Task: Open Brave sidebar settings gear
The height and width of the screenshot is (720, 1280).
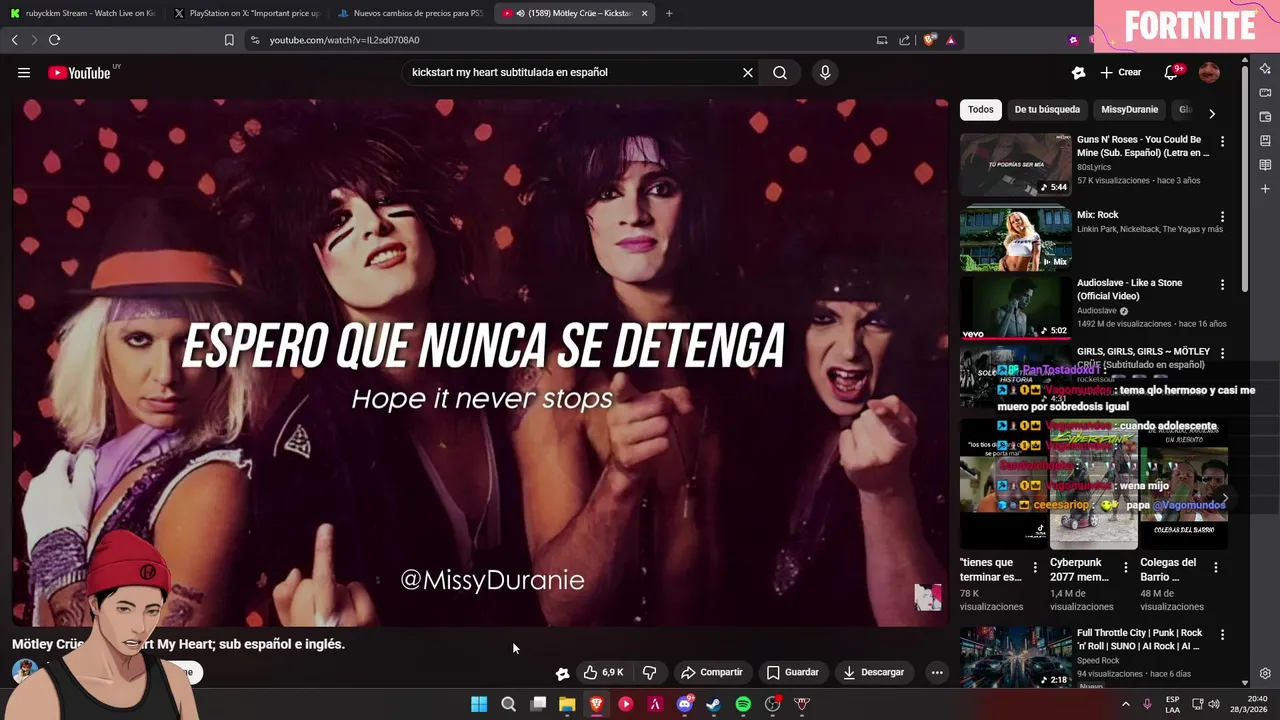Action: point(1265,673)
